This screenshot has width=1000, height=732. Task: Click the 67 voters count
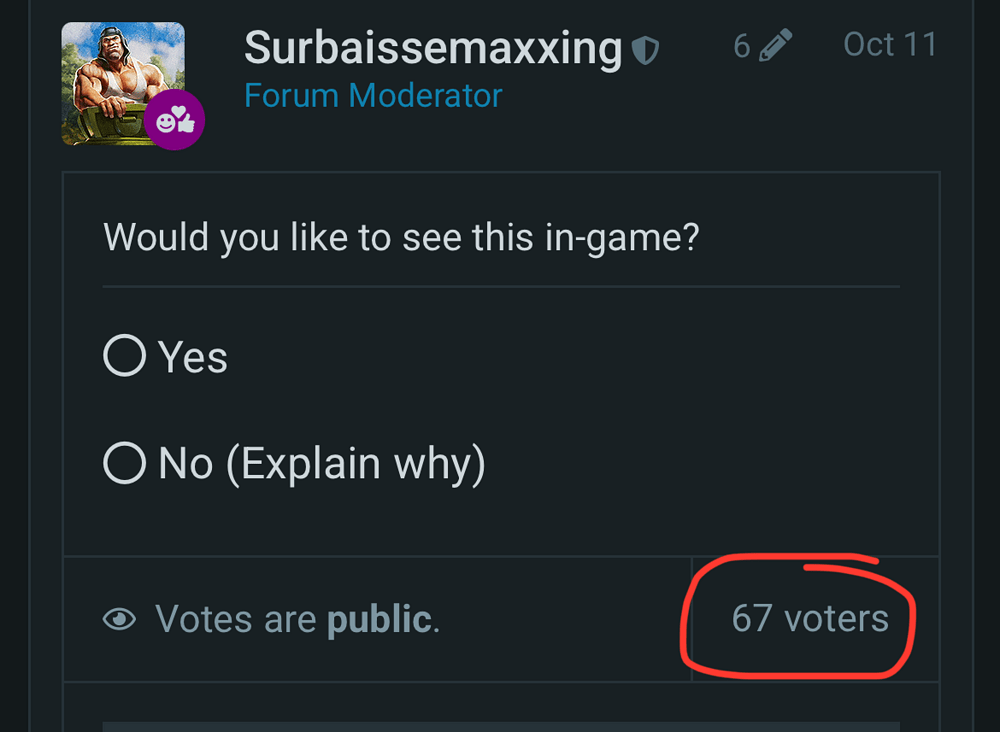coord(809,618)
